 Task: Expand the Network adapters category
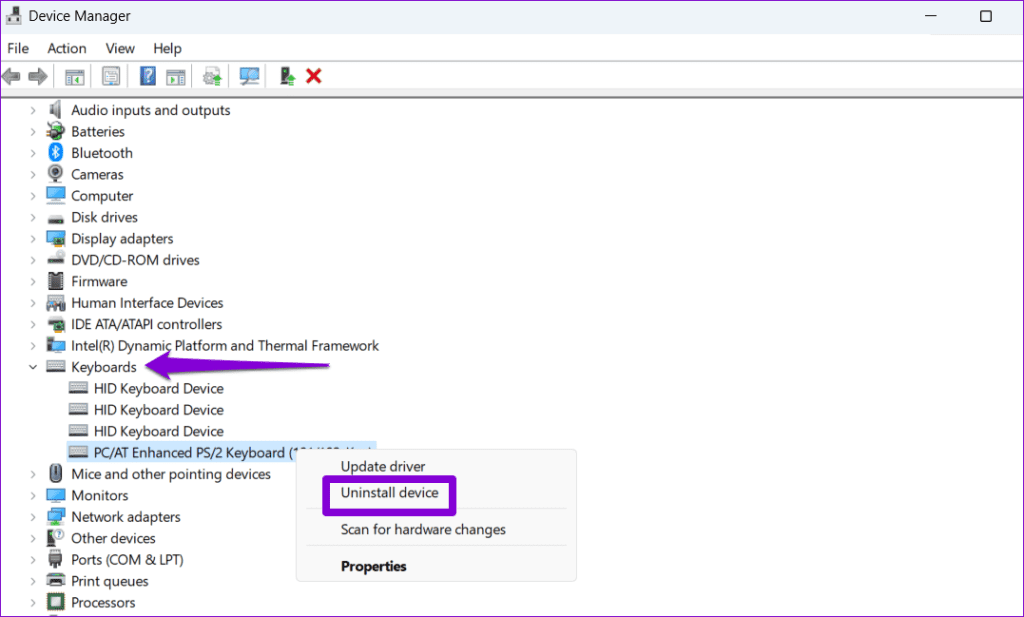33,516
